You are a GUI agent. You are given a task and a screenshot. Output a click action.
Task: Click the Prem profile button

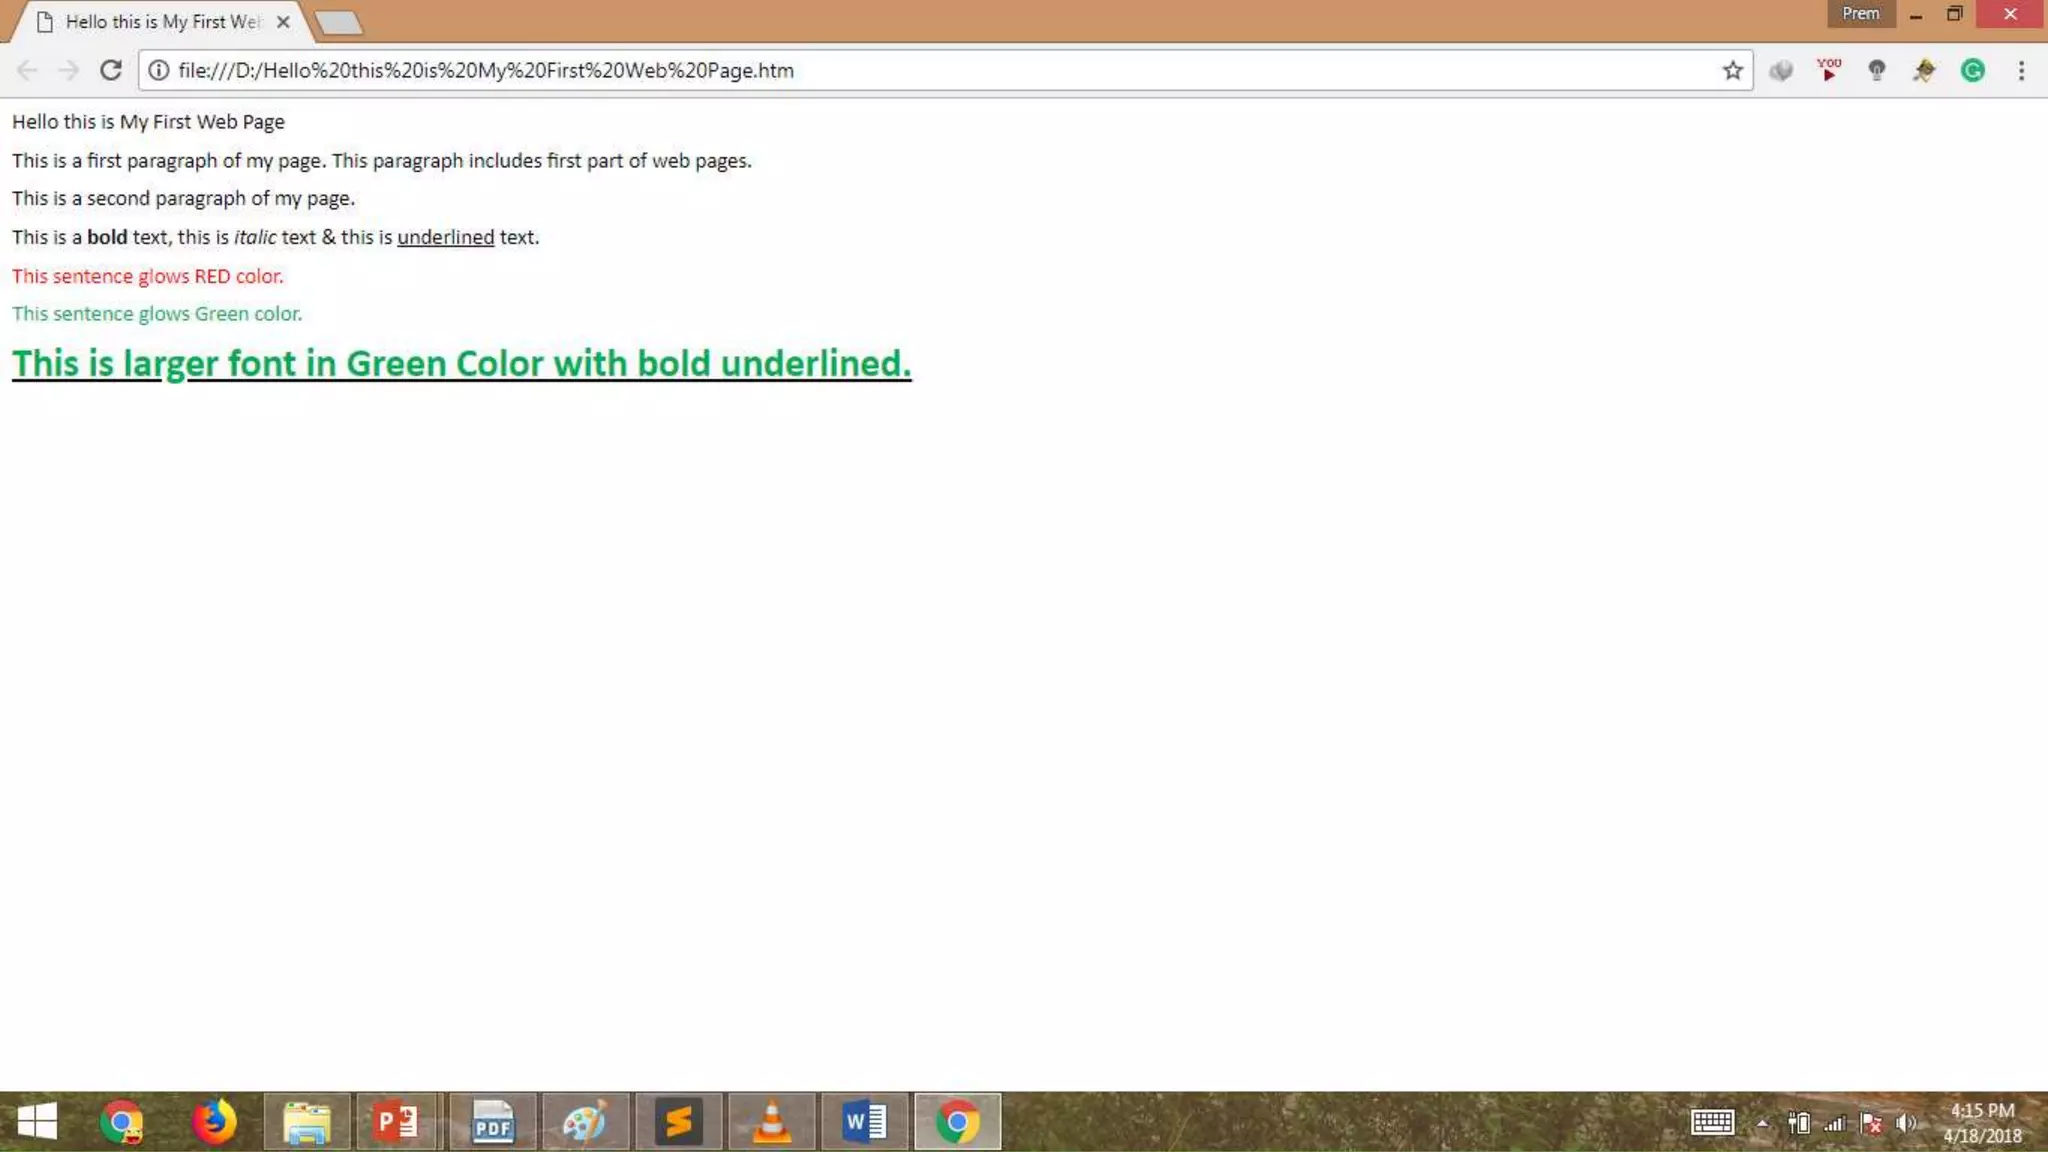[x=1860, y=14]
